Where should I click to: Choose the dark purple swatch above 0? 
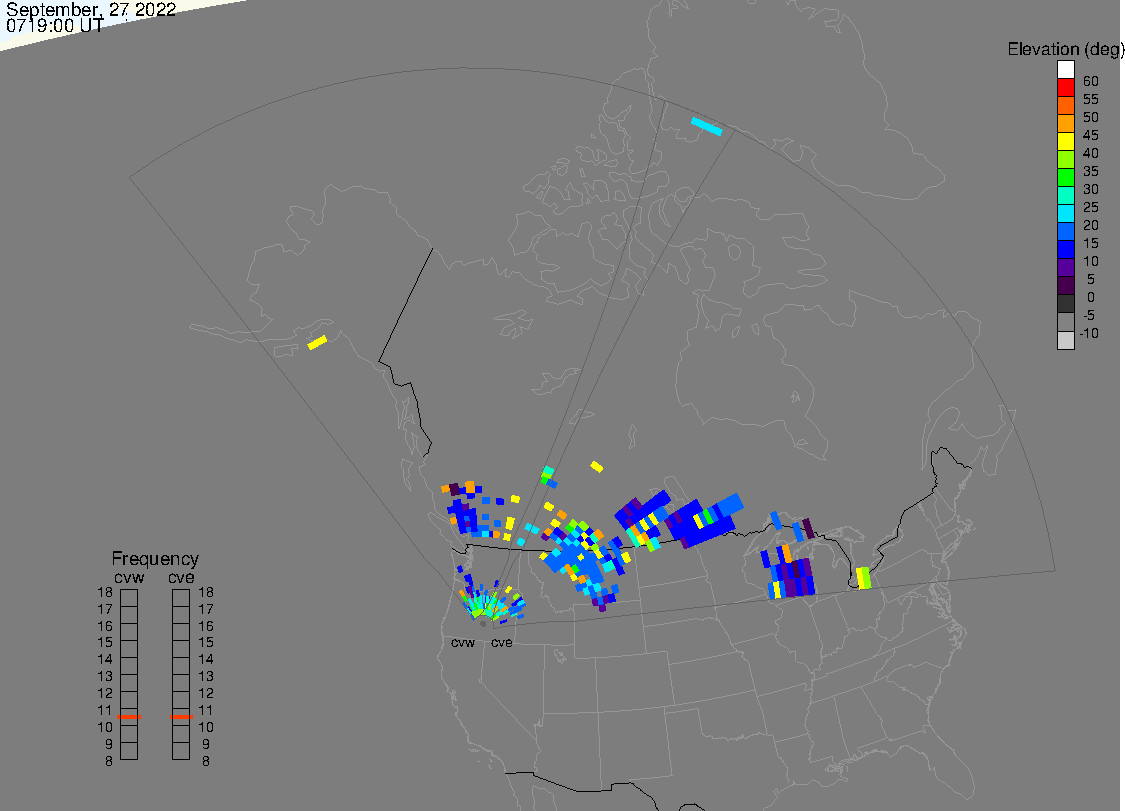pyautogui.click(x=1065, y=285)
